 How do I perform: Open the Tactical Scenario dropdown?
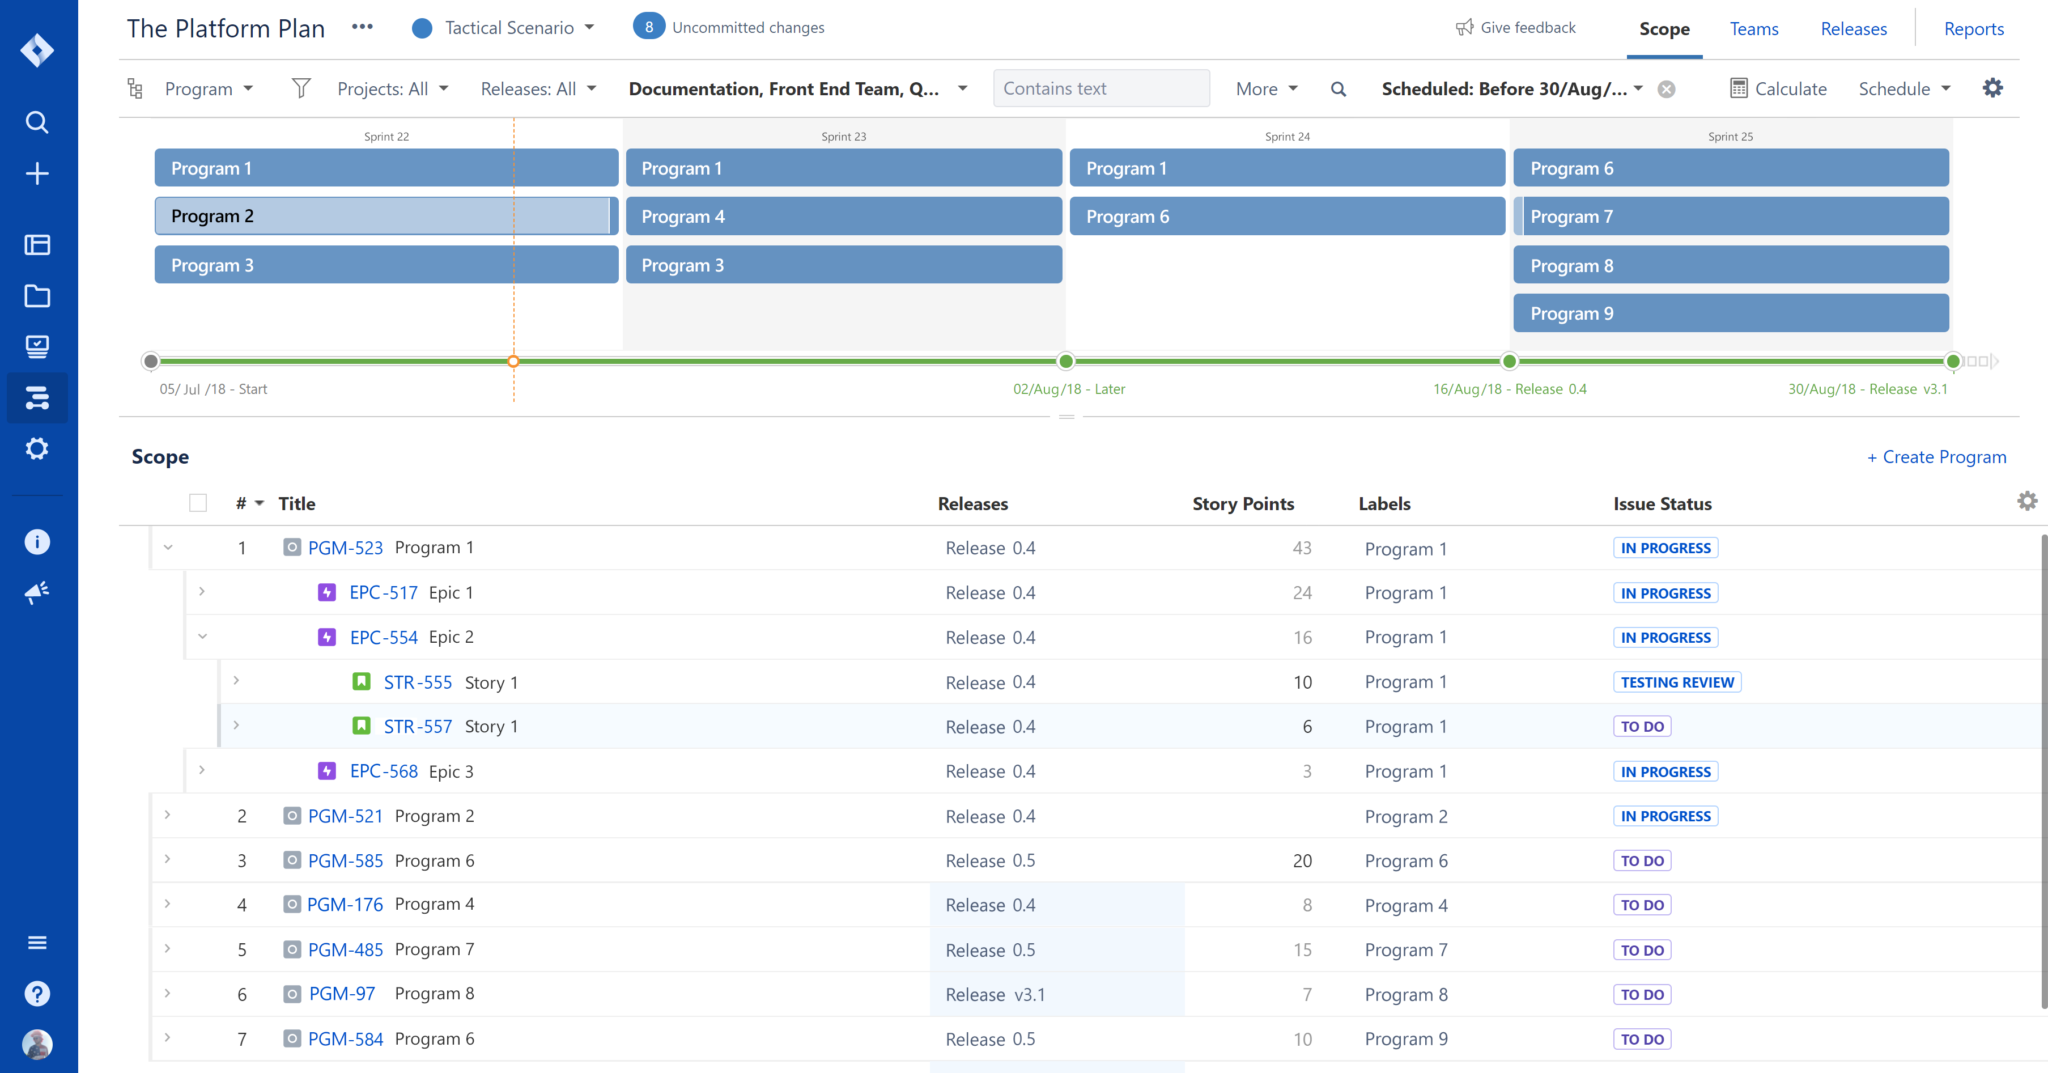[504, 27]
